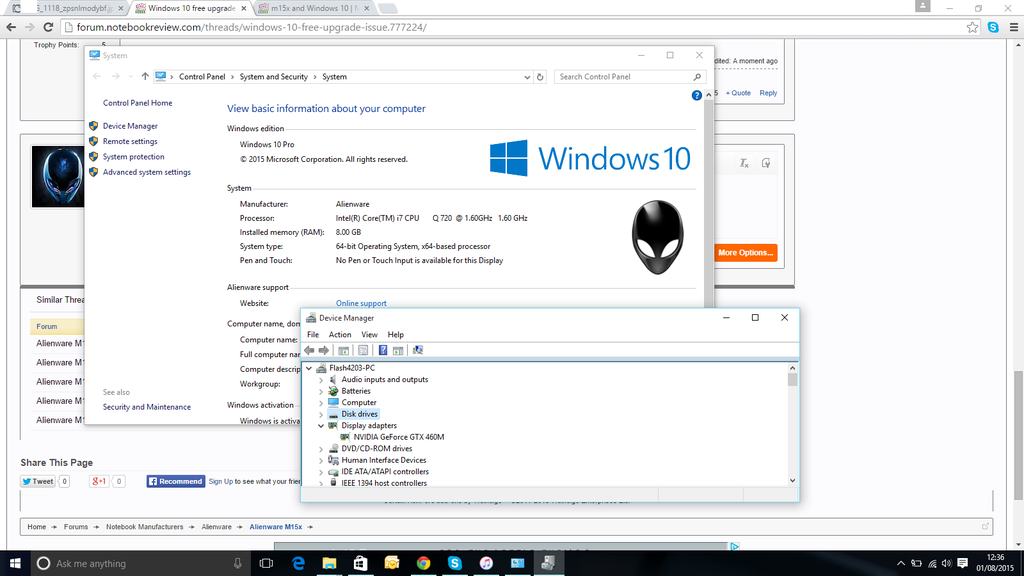Screen dimensions: 1024x576
Task: Click the Tweet share button
Action: tap(37, 481)
